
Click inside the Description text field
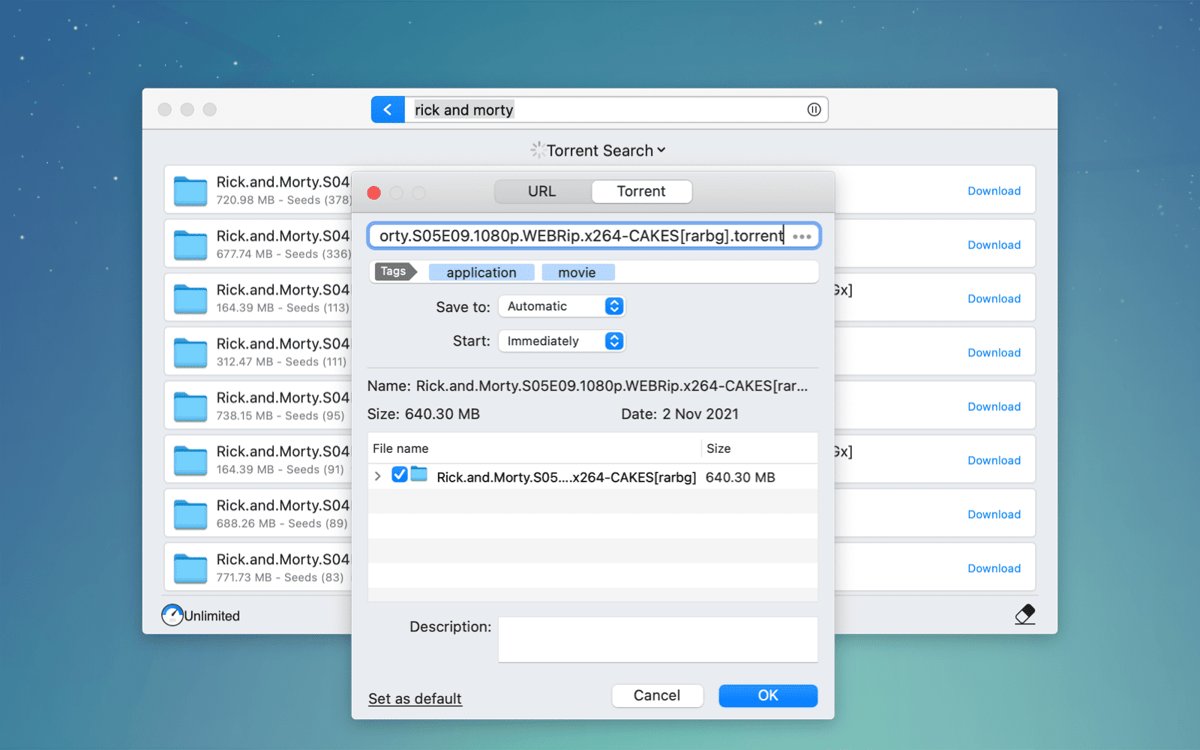click(657, 639)
